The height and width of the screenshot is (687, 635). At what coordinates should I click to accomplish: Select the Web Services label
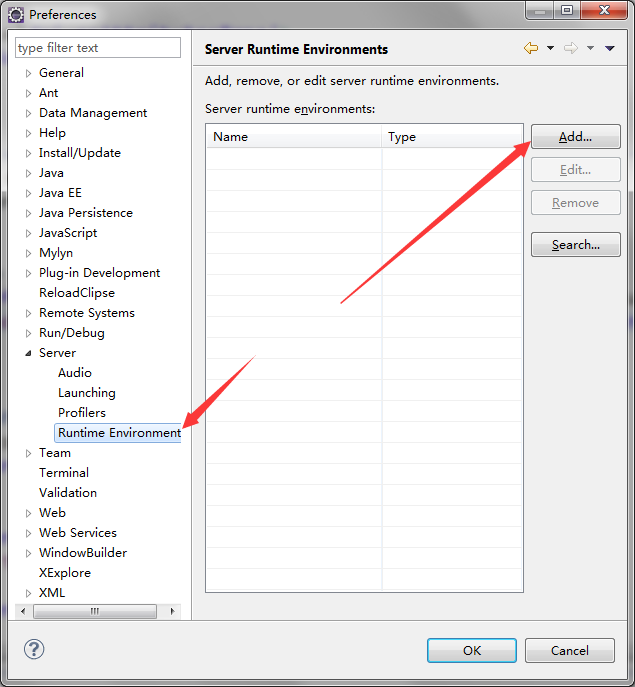(78, 533)
